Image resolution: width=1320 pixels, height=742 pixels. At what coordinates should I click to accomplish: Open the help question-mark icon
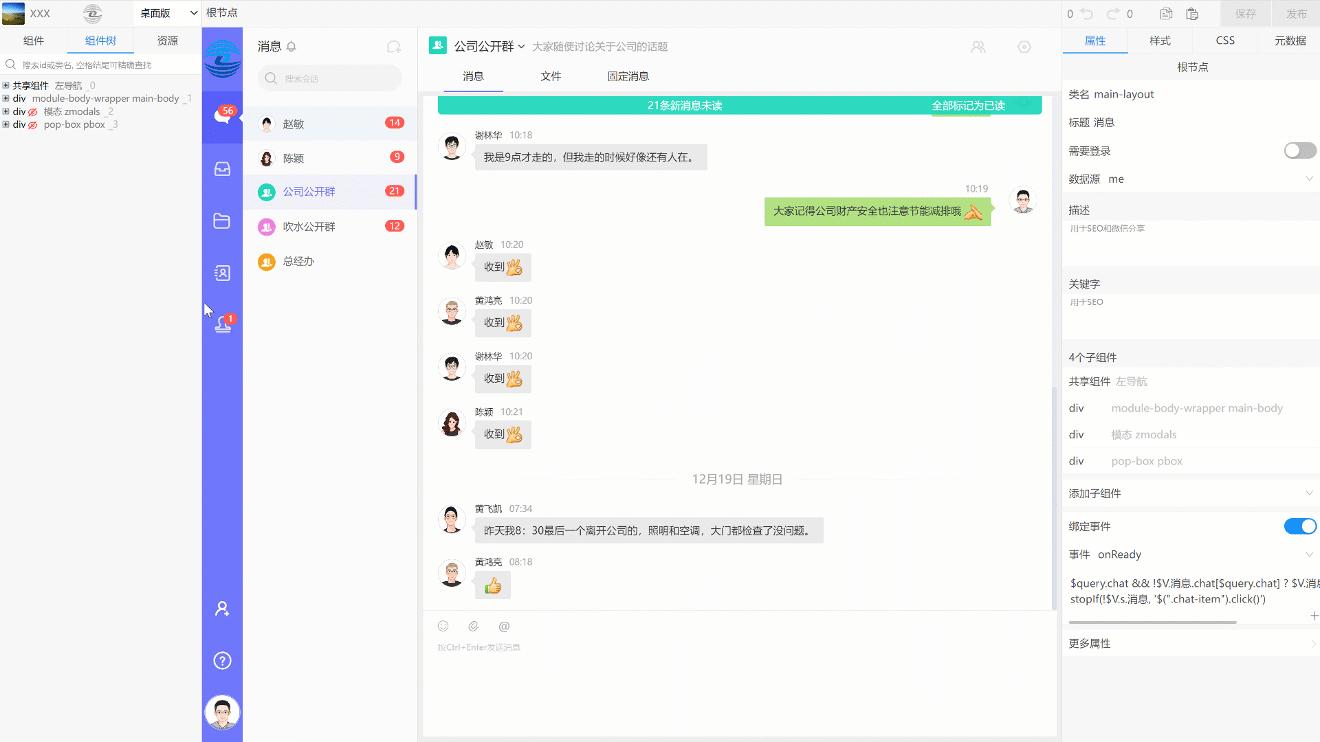click(222, 660)
